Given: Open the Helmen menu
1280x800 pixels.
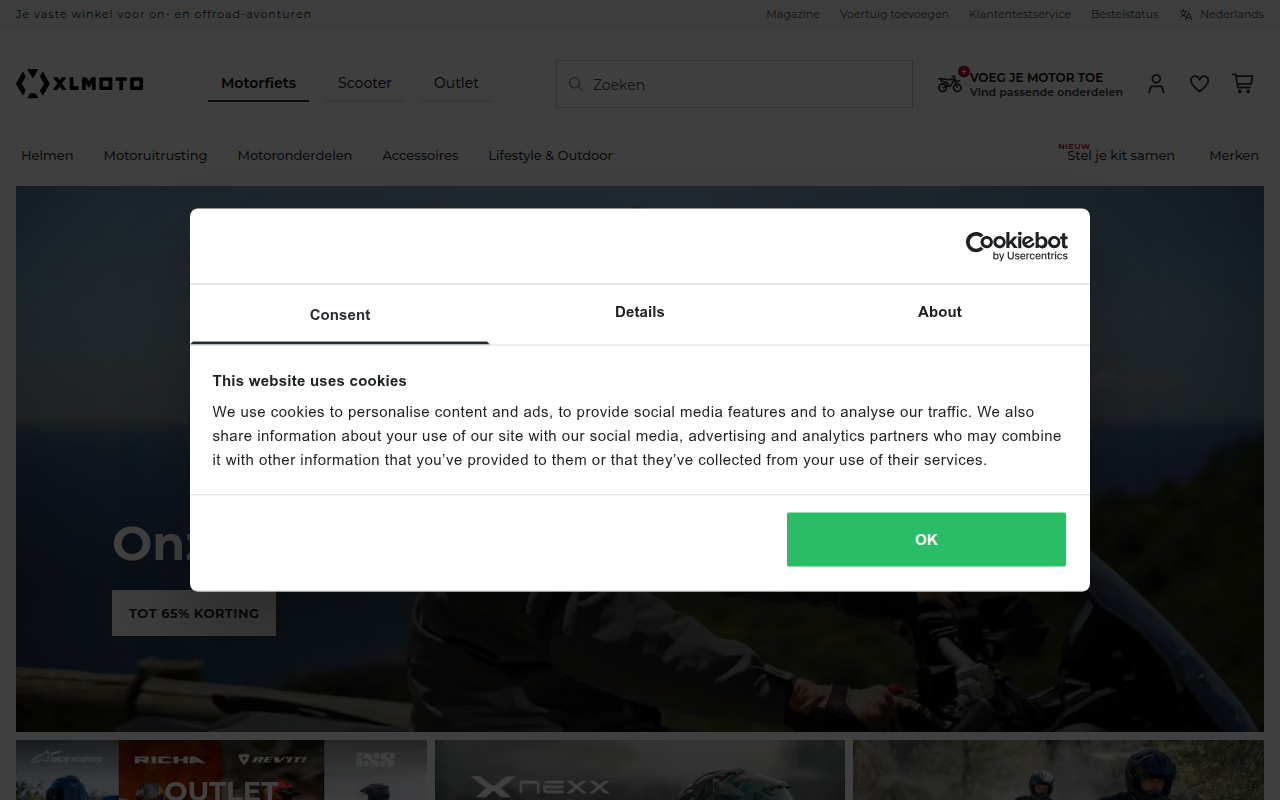Looking at the screenshot, I should tap(47, 155).
